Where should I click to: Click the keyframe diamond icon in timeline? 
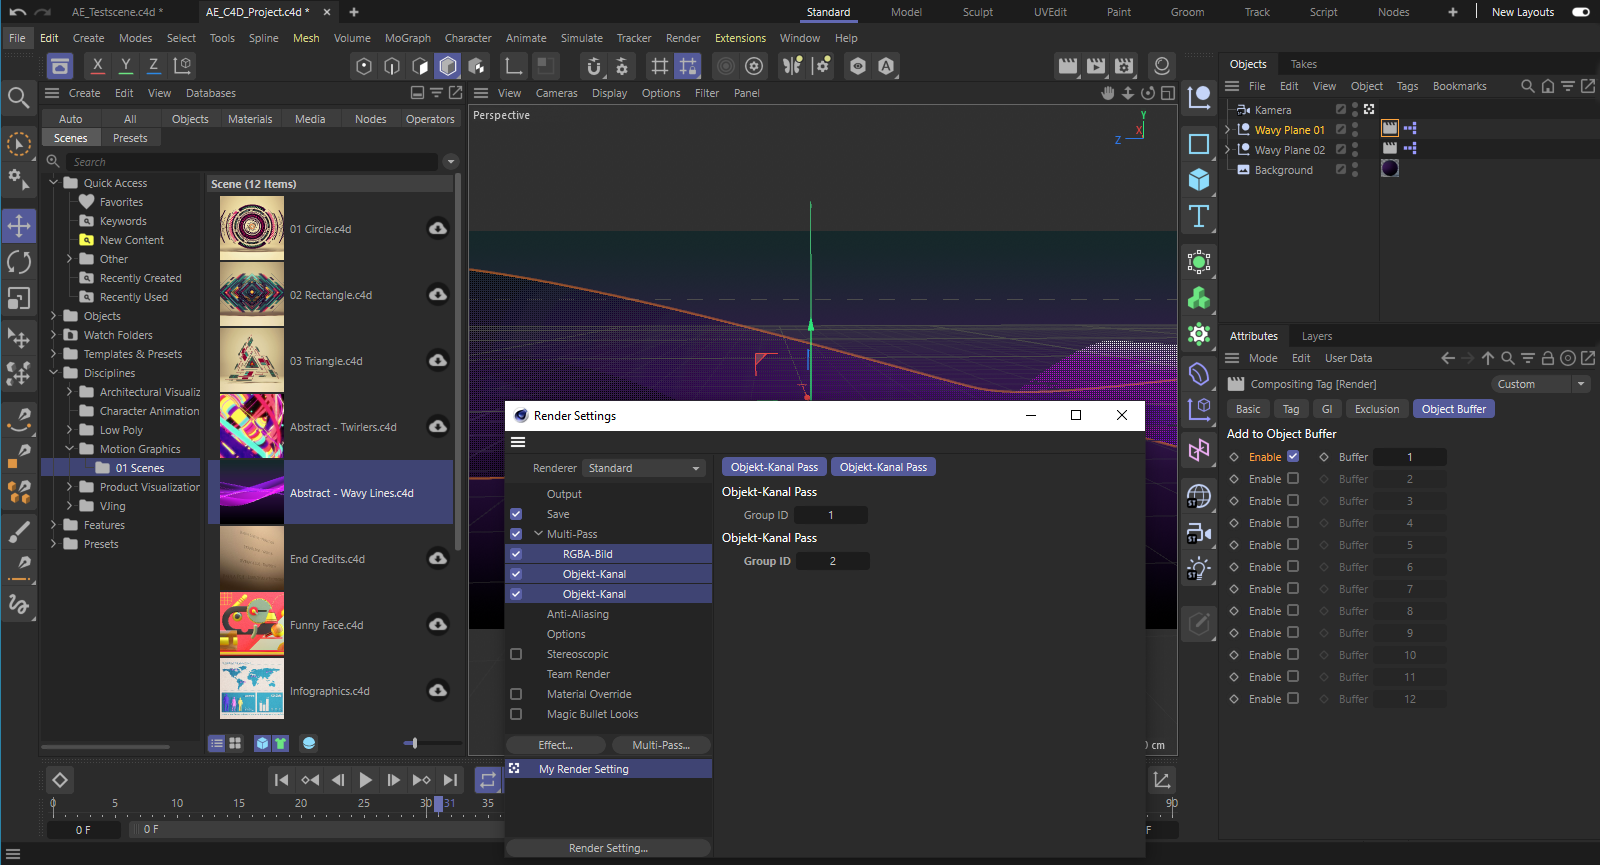click(x=60, y=780)
